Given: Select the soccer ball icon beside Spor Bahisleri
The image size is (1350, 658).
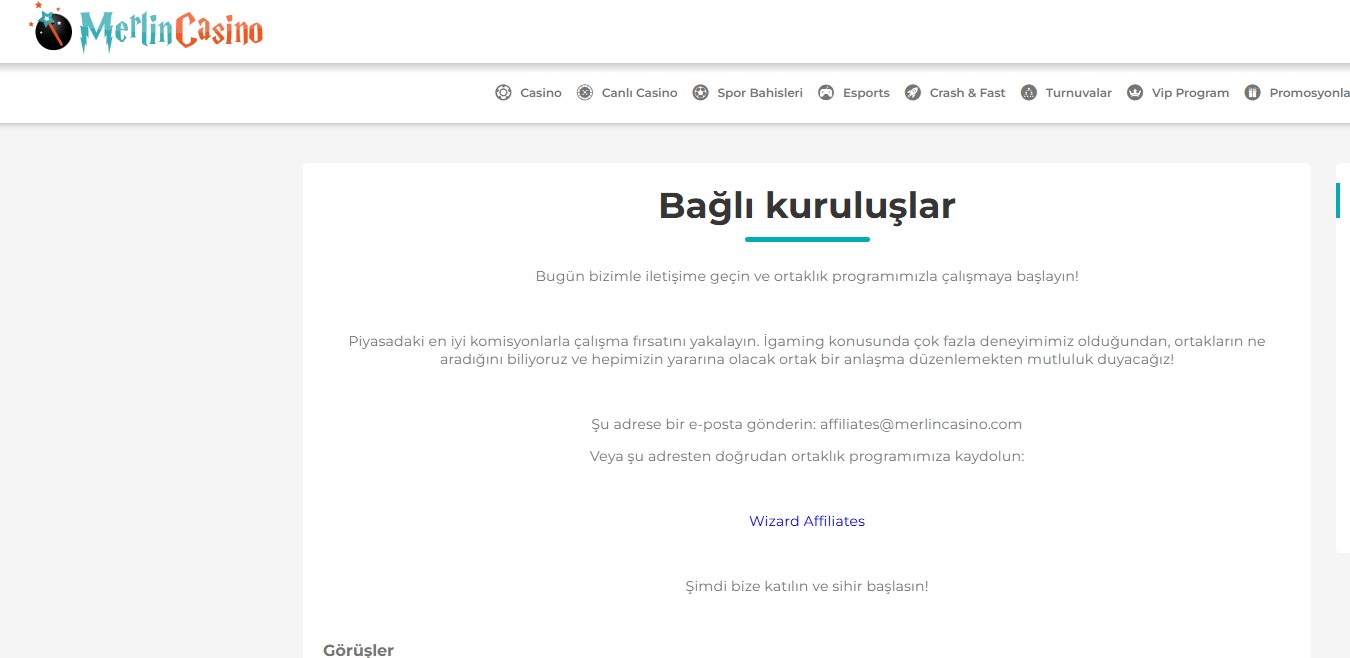Looking at the screenshot, I should coord(701,92).
